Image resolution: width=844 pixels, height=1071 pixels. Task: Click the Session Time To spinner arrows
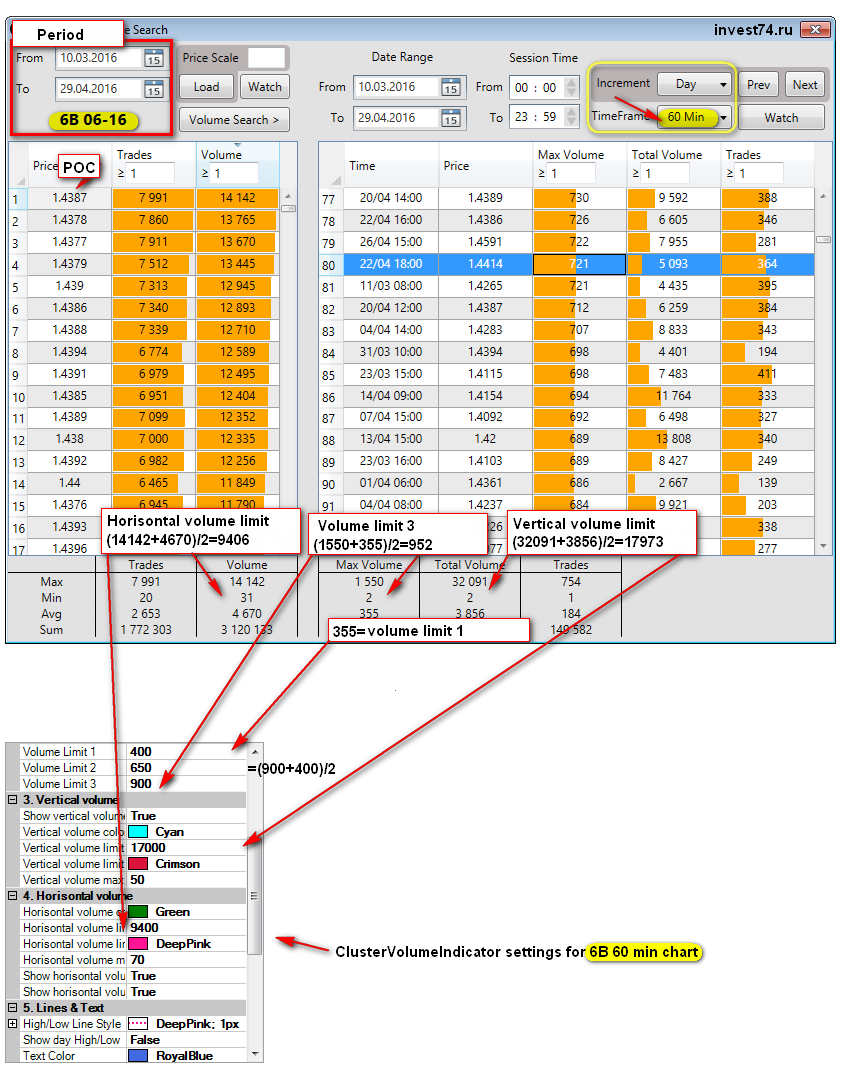[571, 118]
